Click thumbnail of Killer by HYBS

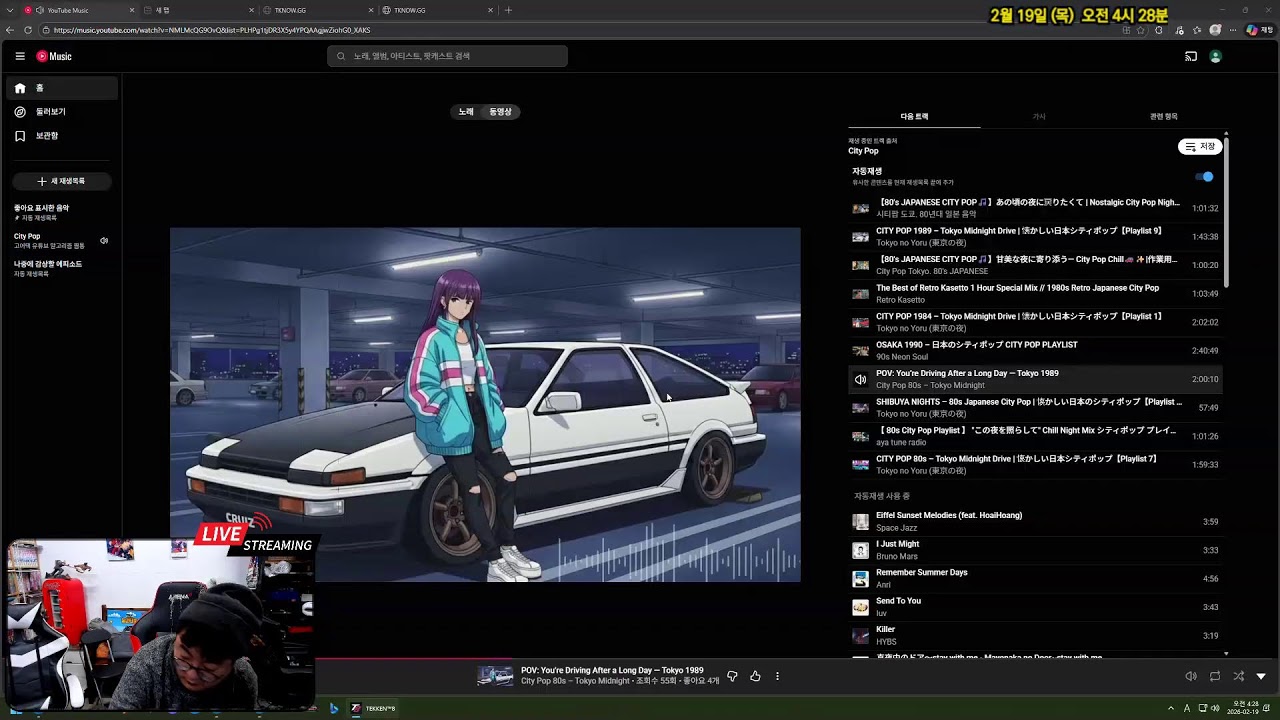[860, 636]
